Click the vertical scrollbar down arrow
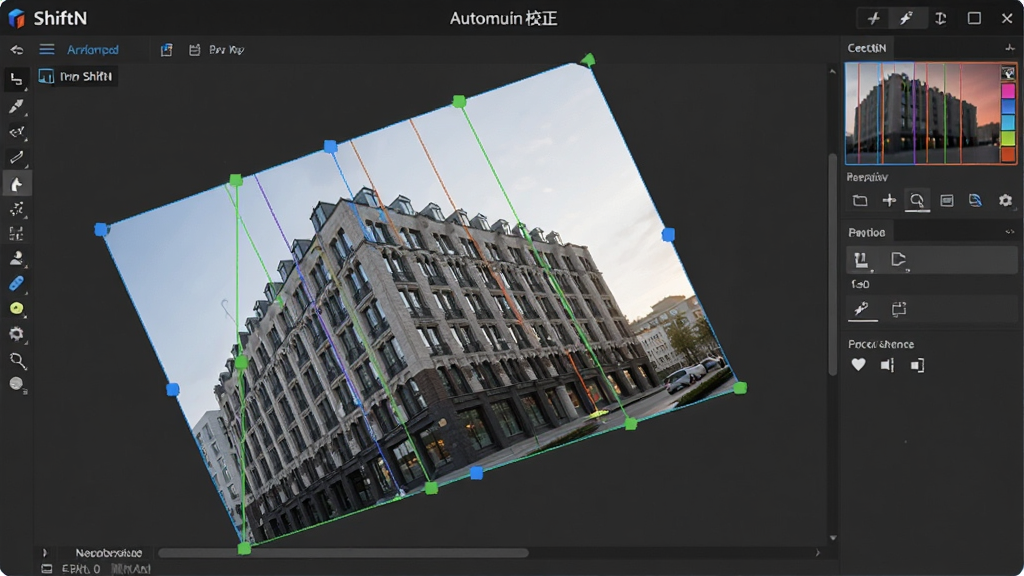This screenshot has width=1024, height=576. (x=833, y=538)
